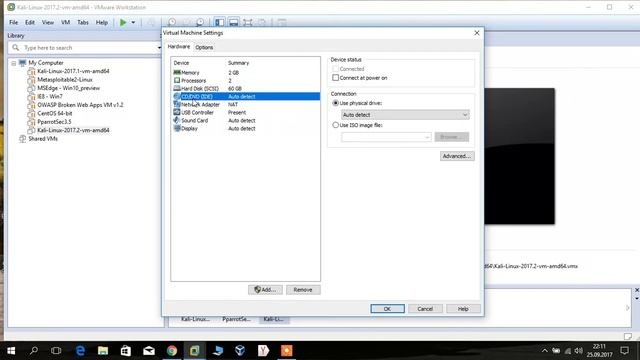This screenshot has width=640, height=360.
Task: Select OWASP Broken Web Apps VM v1.2
Action: pyautogui.click(x=80, y=105)
